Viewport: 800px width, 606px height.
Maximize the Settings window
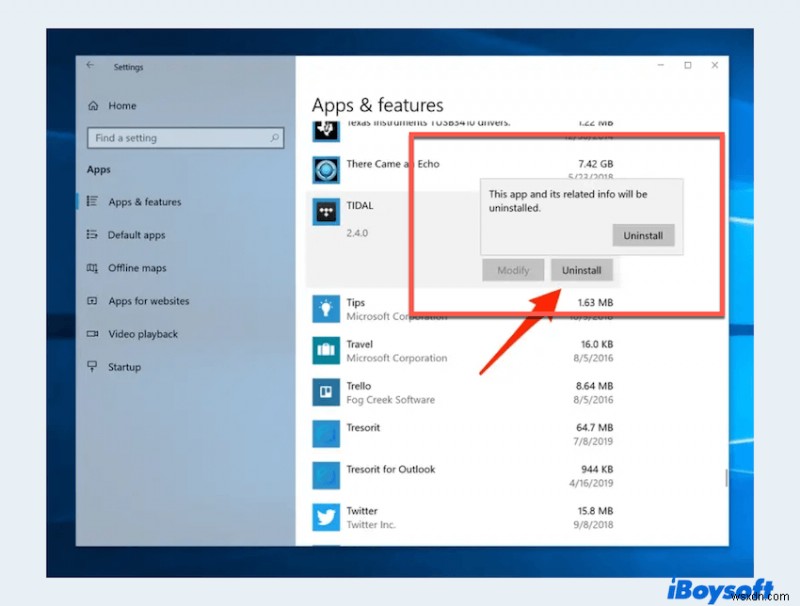688,65
